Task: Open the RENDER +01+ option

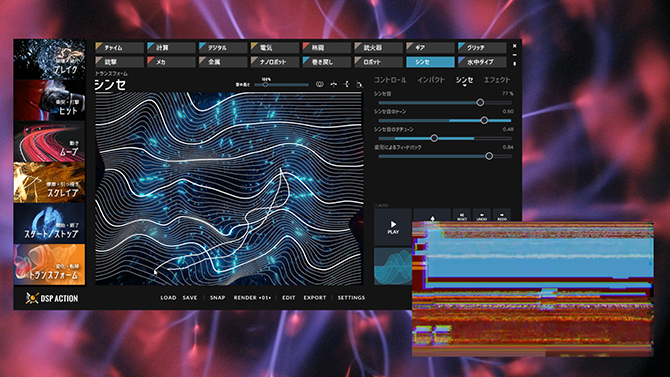Action: click(x=252, y=297)
